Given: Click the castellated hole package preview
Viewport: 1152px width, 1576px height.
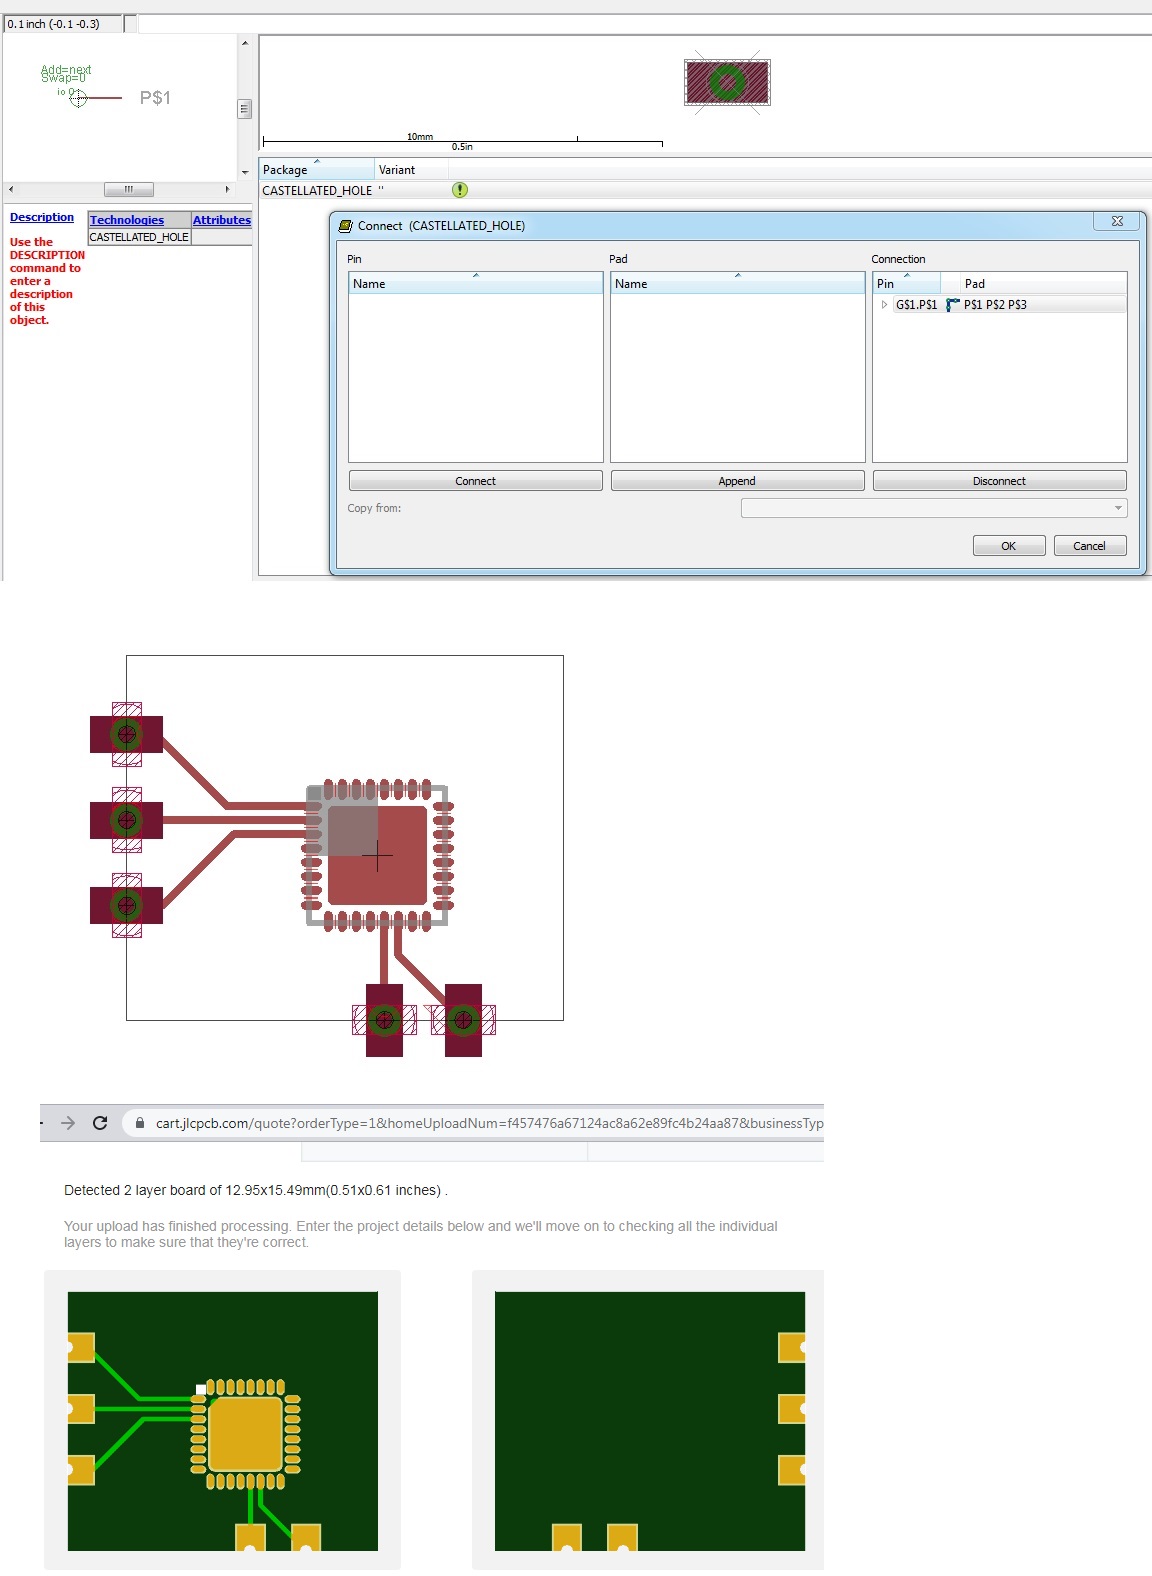Looking at the screenshot, I should (727, 82).
